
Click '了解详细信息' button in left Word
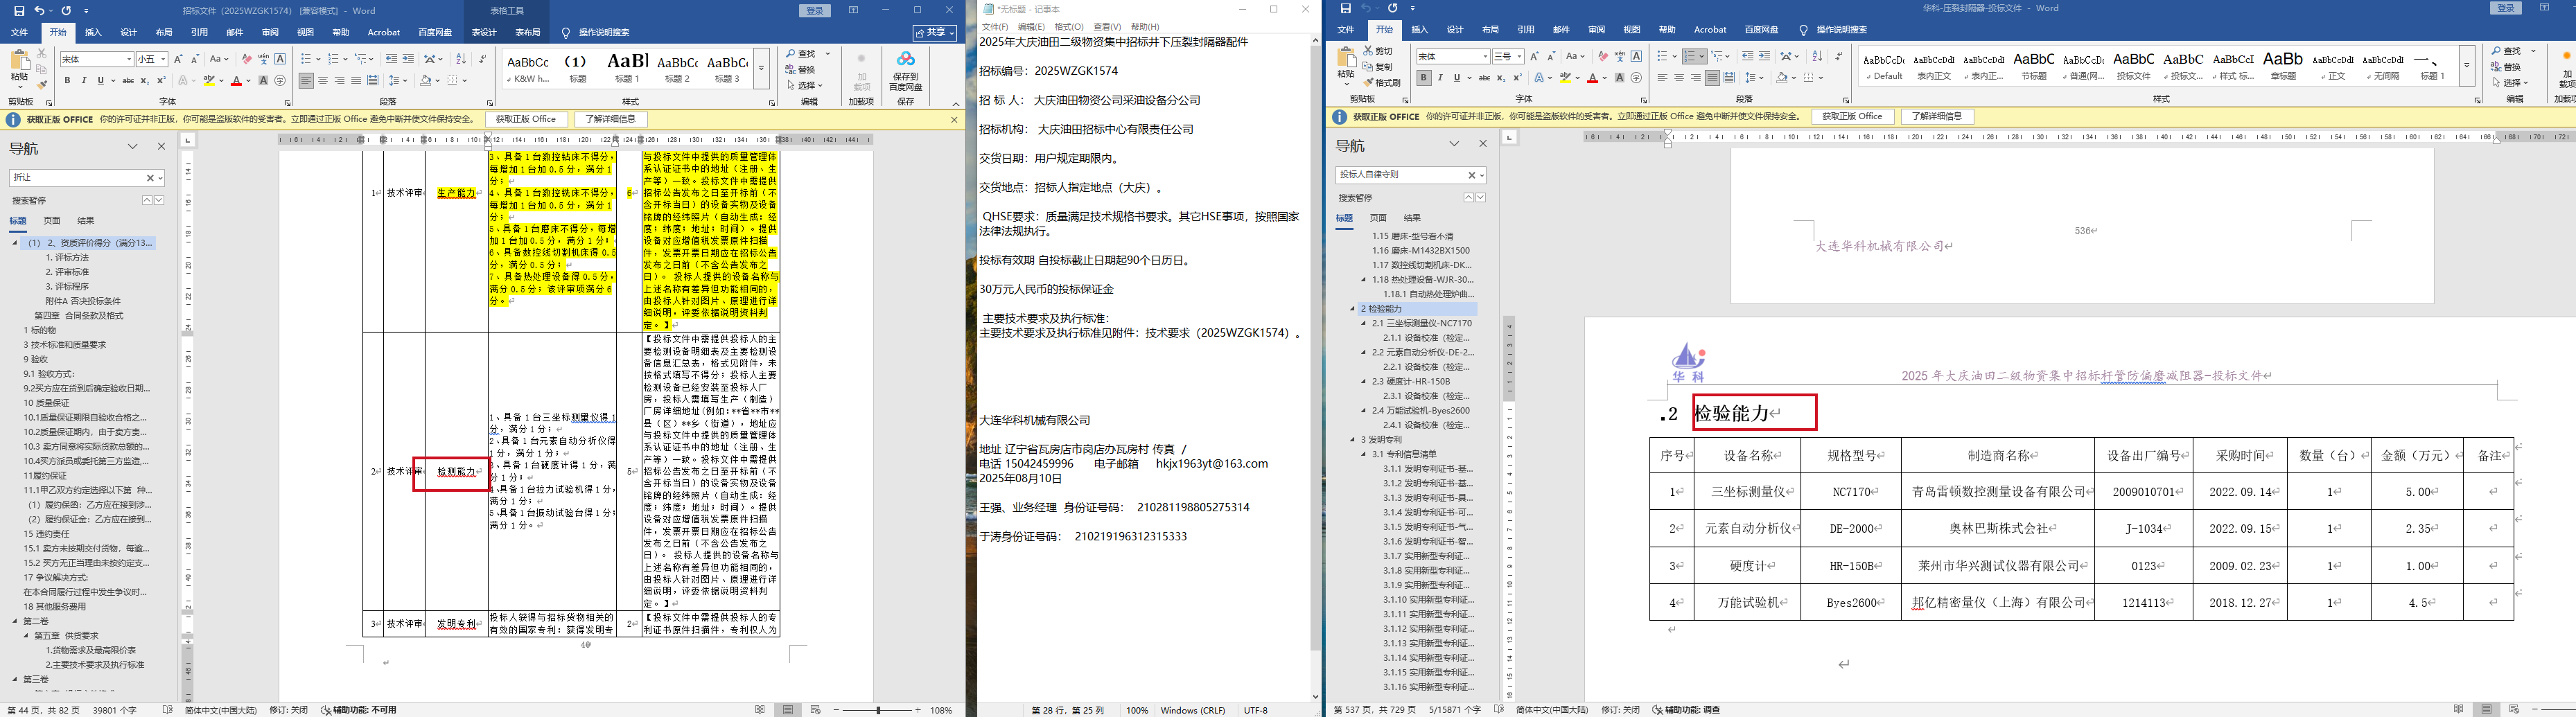pos(610,119)
